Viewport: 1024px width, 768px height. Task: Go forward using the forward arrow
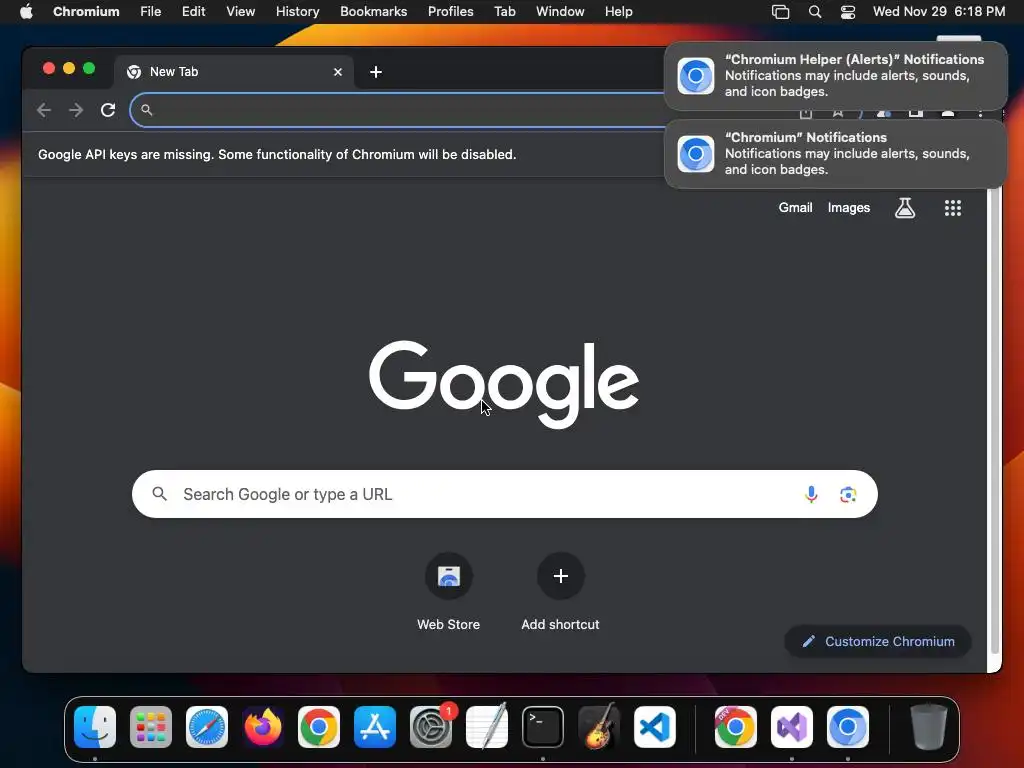(x=76, y=110)
